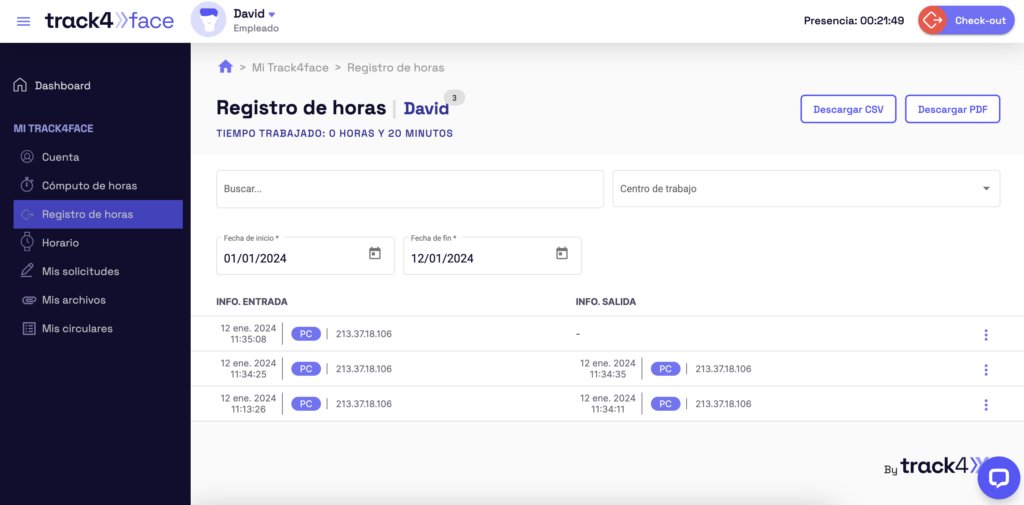Expand the David user menu arrow
Screen dimensions: 1024x505
coord(272,14)
